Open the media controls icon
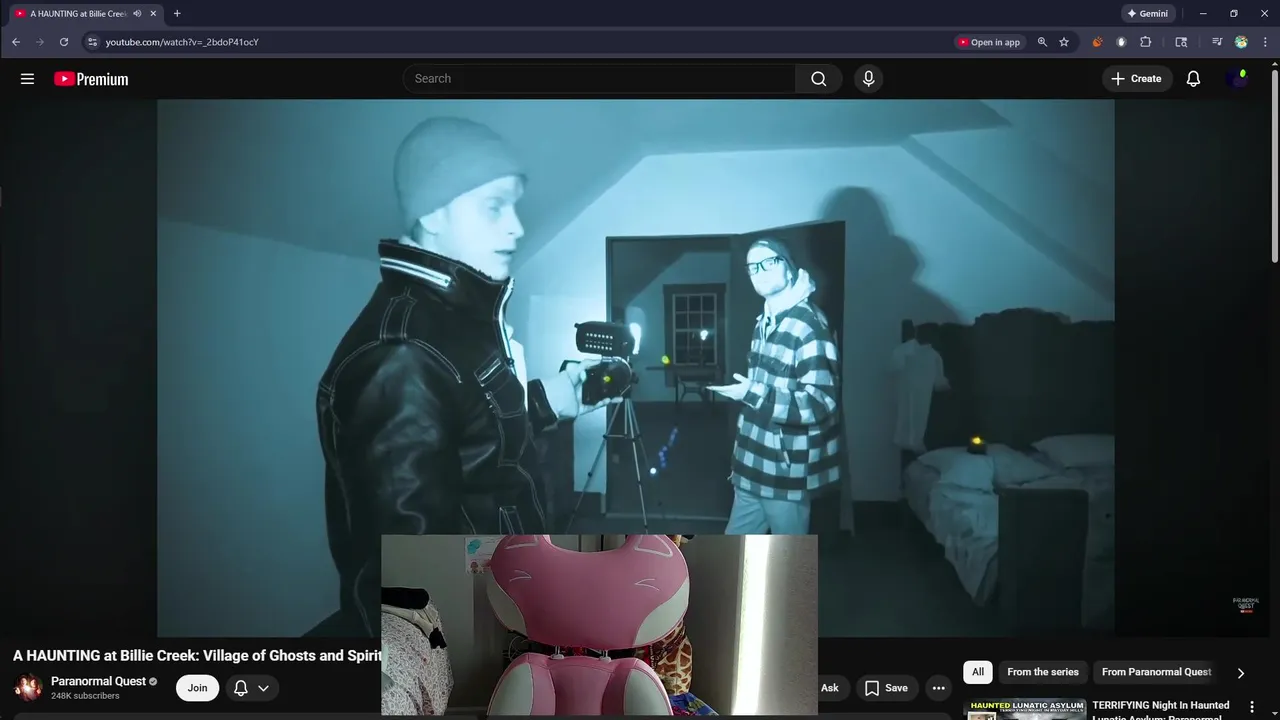The image size is (1280, 720). tap(1217, 42)
